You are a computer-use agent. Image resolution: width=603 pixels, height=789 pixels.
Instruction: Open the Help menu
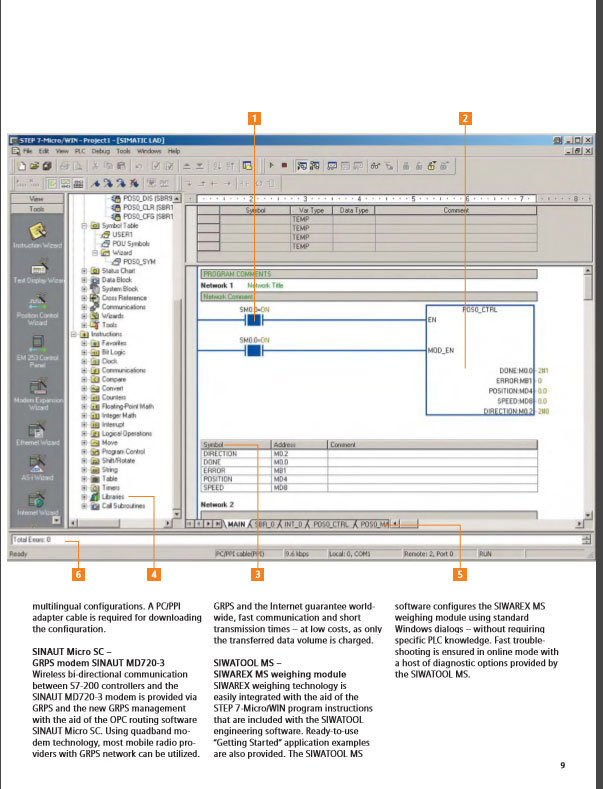[x=174, y=151]
